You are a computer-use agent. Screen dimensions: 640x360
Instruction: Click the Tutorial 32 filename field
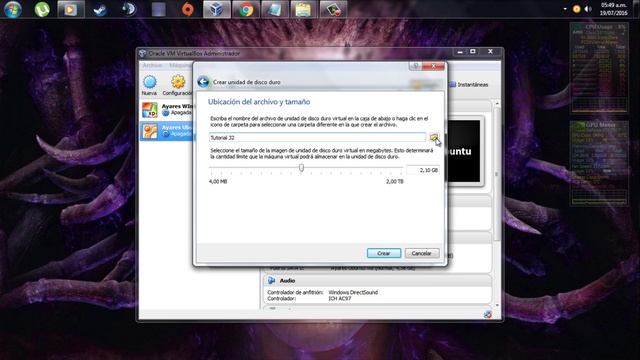pyautogui.click(x=318, y=138)
